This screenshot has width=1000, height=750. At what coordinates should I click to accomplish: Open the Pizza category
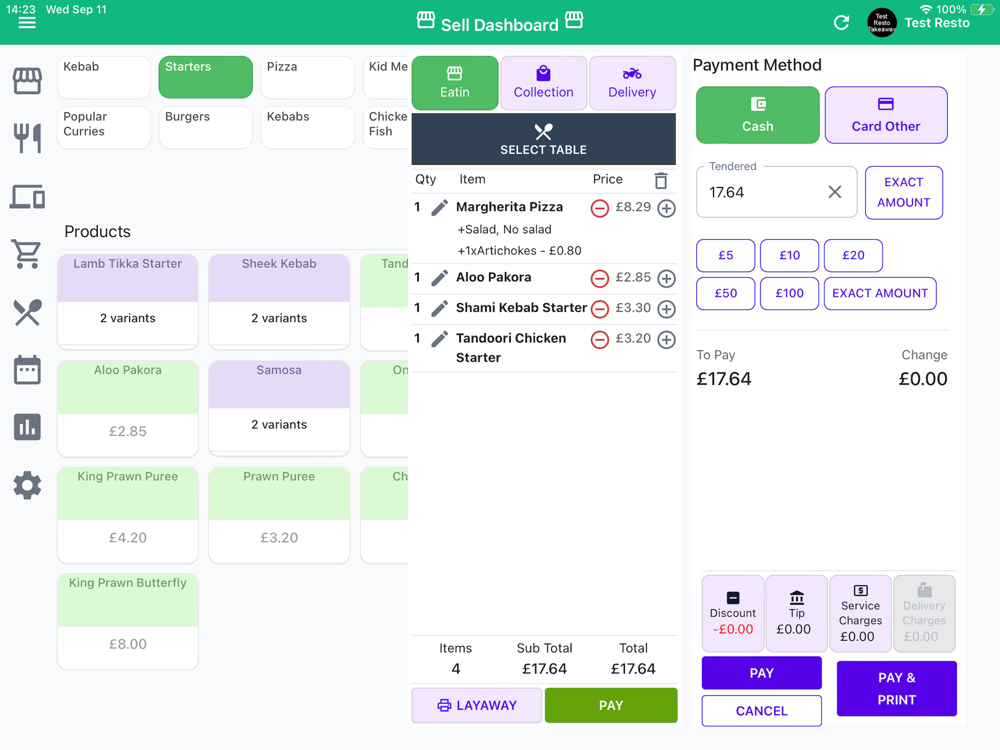point(307,77)
